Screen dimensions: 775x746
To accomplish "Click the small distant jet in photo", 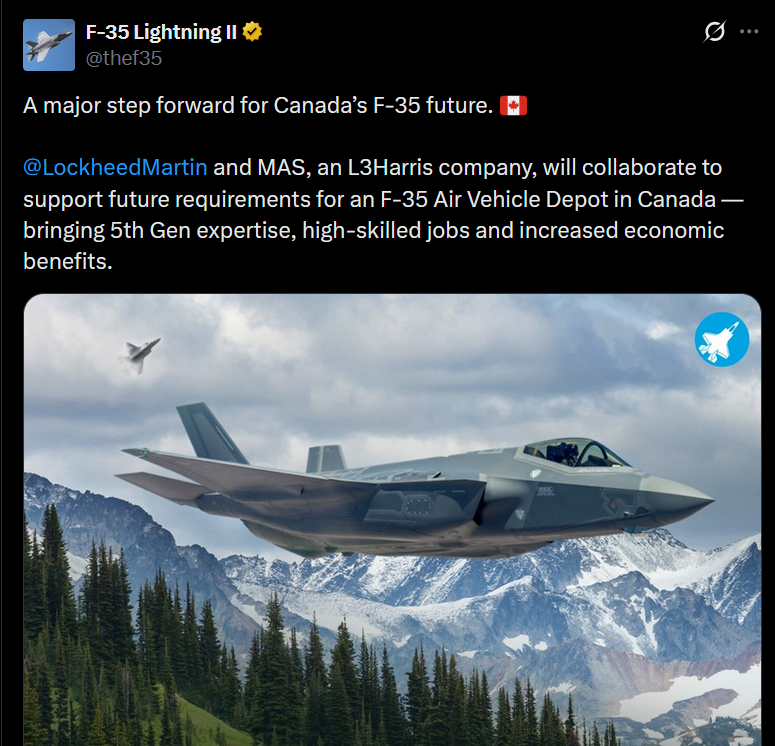I will coord(140,354).
